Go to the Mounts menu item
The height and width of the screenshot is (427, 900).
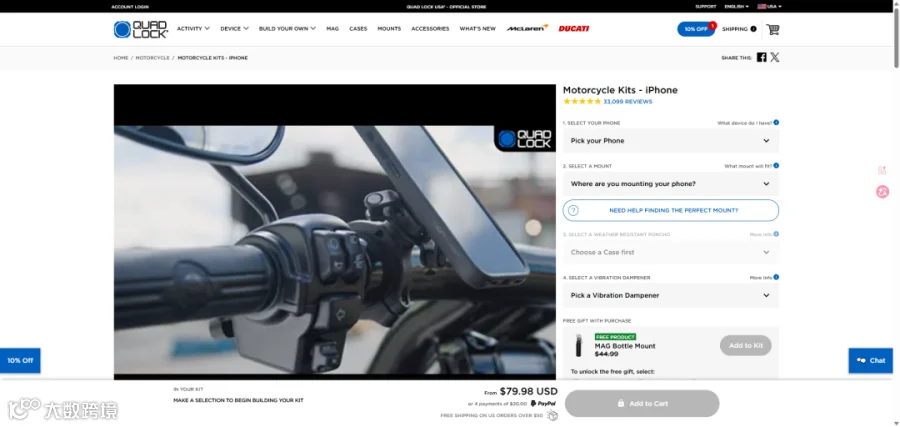click(389, 29)
